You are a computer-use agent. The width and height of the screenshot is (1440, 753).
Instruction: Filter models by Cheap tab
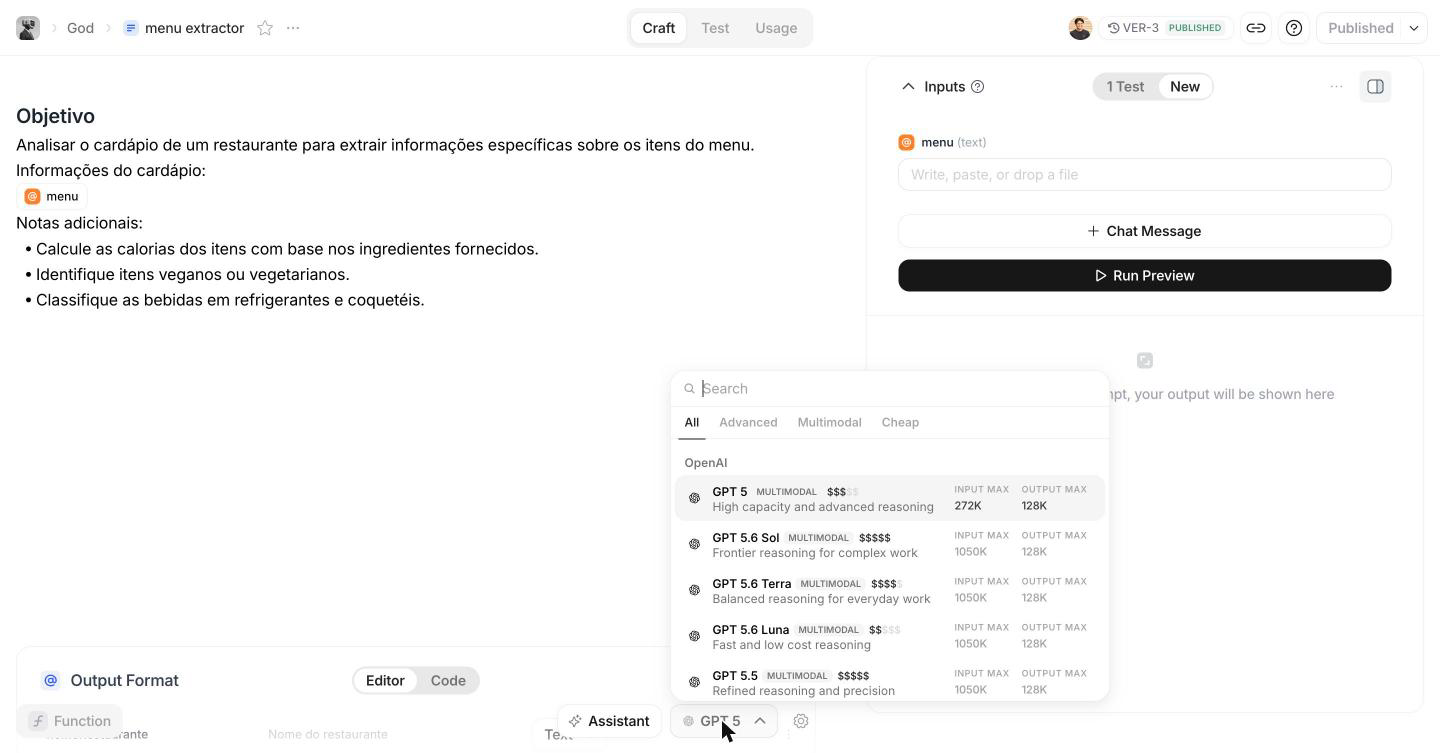[x=900, y=422]
